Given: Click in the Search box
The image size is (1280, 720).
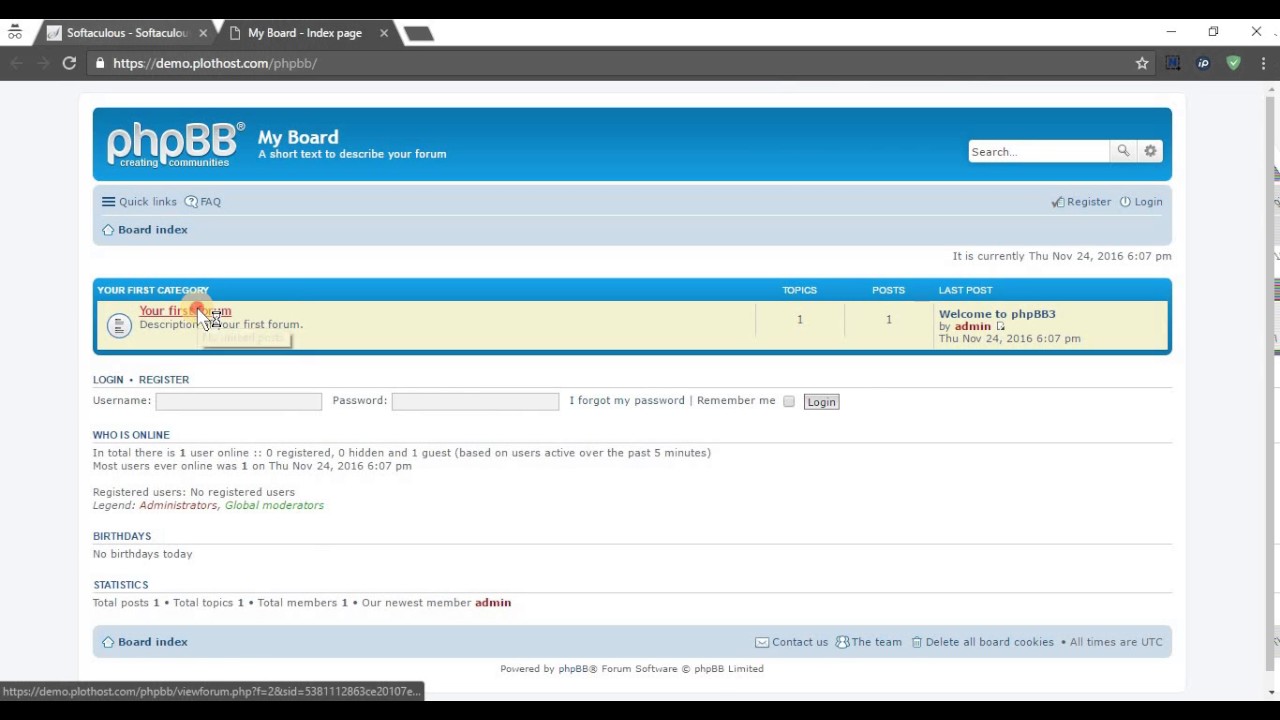Looking at the screenshot, I should pos(1039,151).
